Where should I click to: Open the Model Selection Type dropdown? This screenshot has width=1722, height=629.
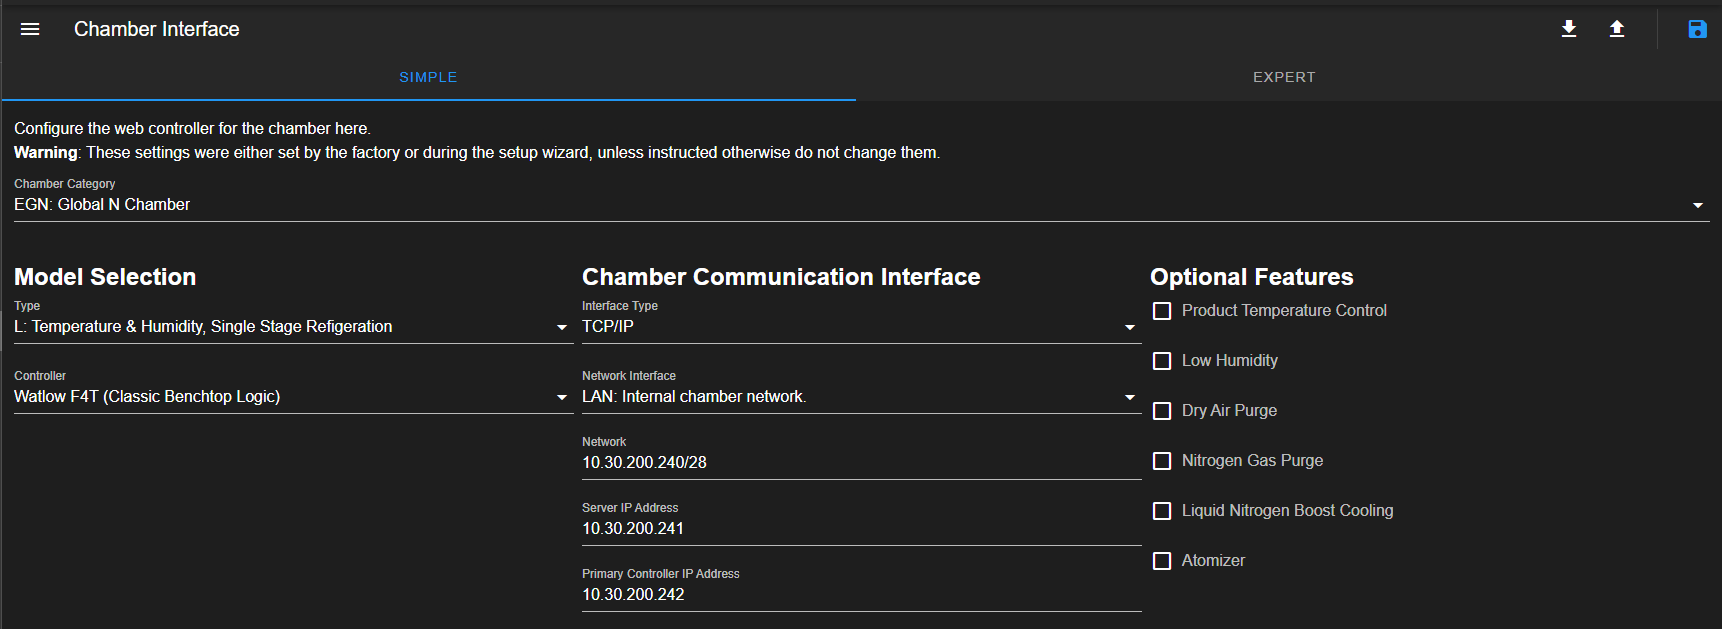point(293,327)
